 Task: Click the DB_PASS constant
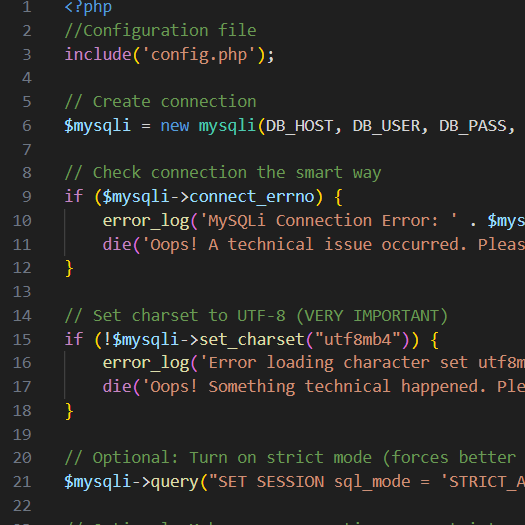473,126
